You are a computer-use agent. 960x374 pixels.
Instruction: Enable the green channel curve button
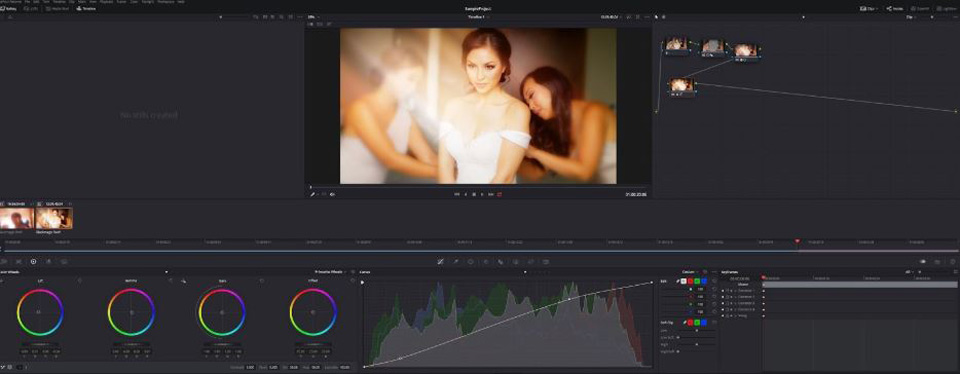(x=697, y=281)
